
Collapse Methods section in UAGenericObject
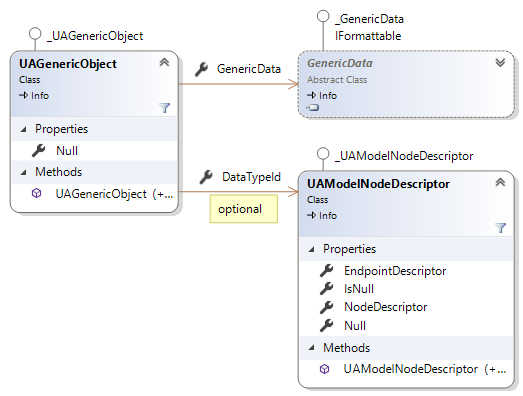(23, 172)
